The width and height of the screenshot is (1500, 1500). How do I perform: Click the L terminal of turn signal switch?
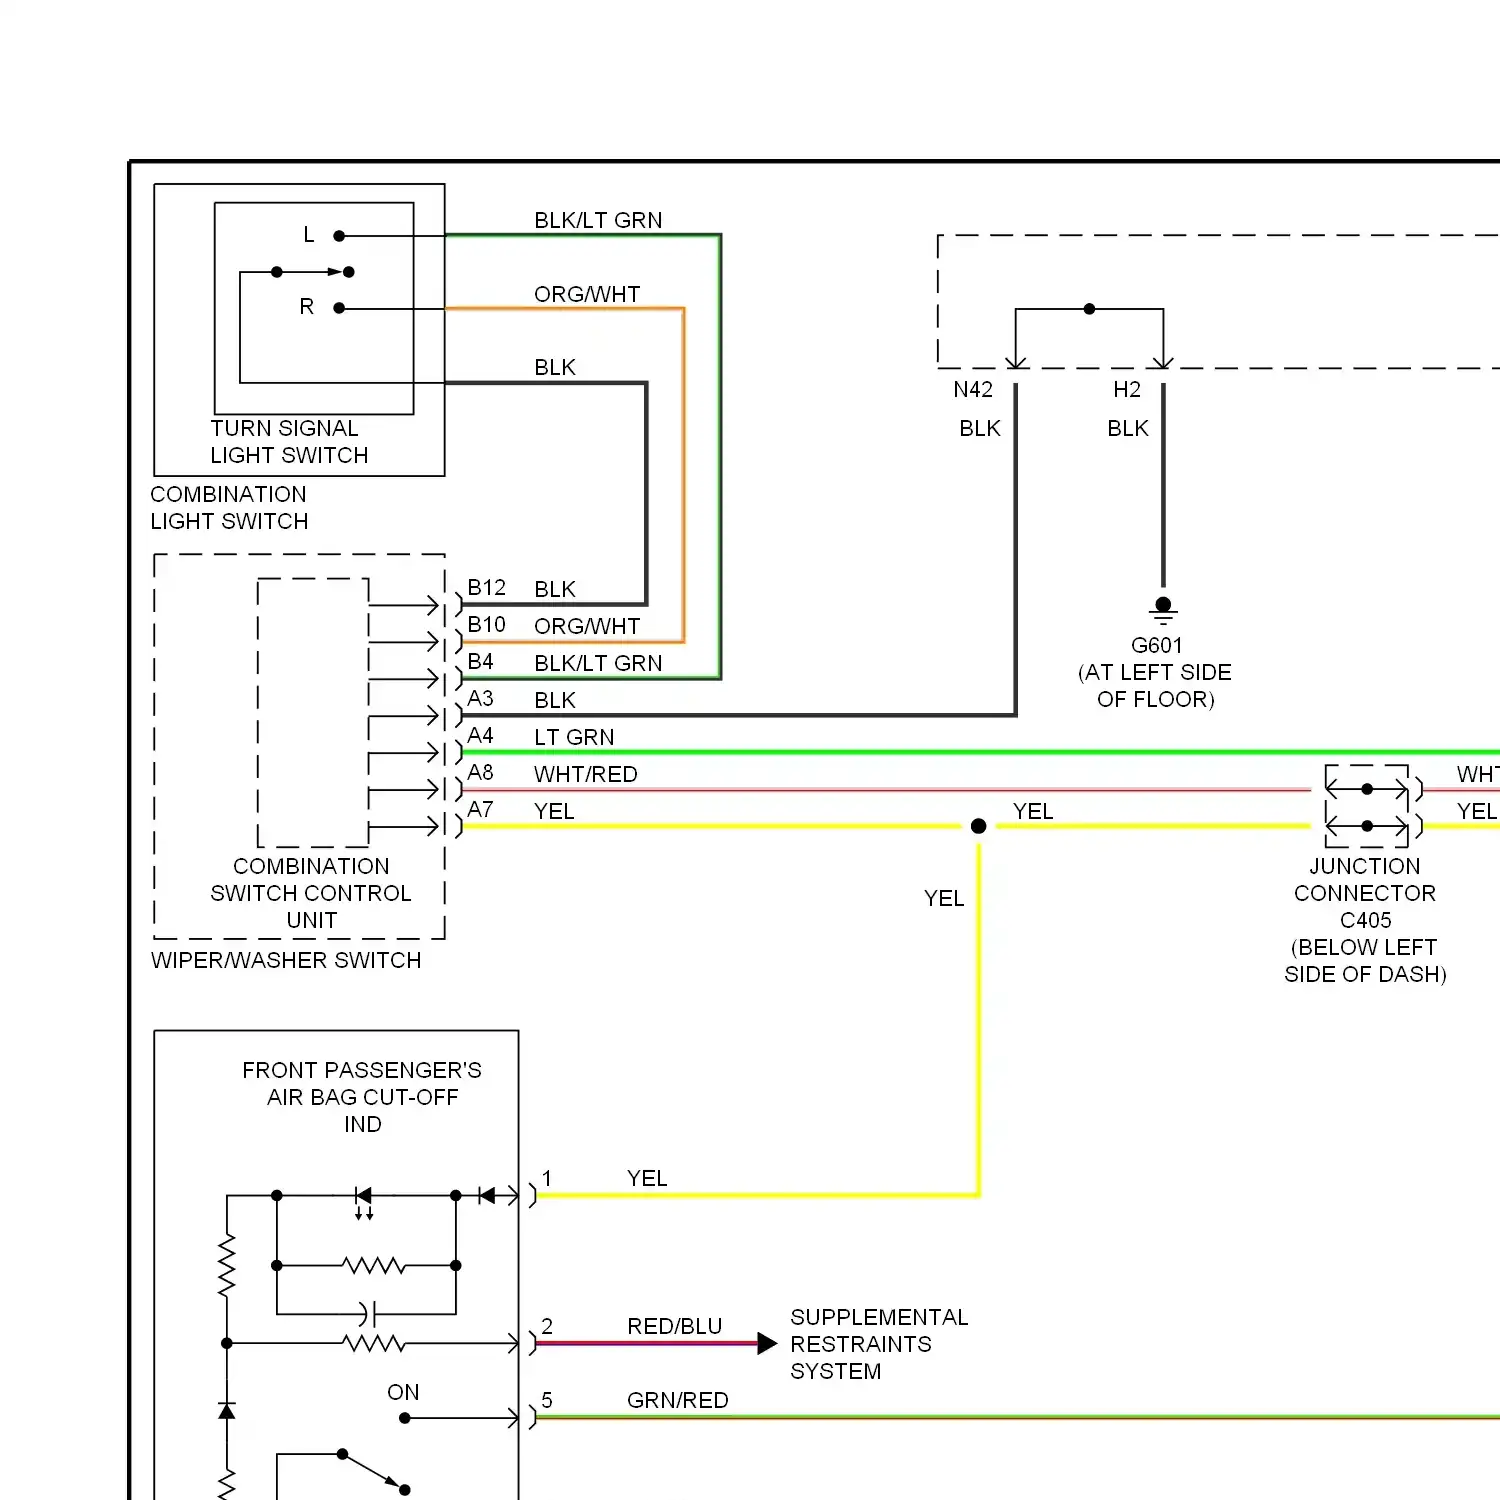pos(339,236)
